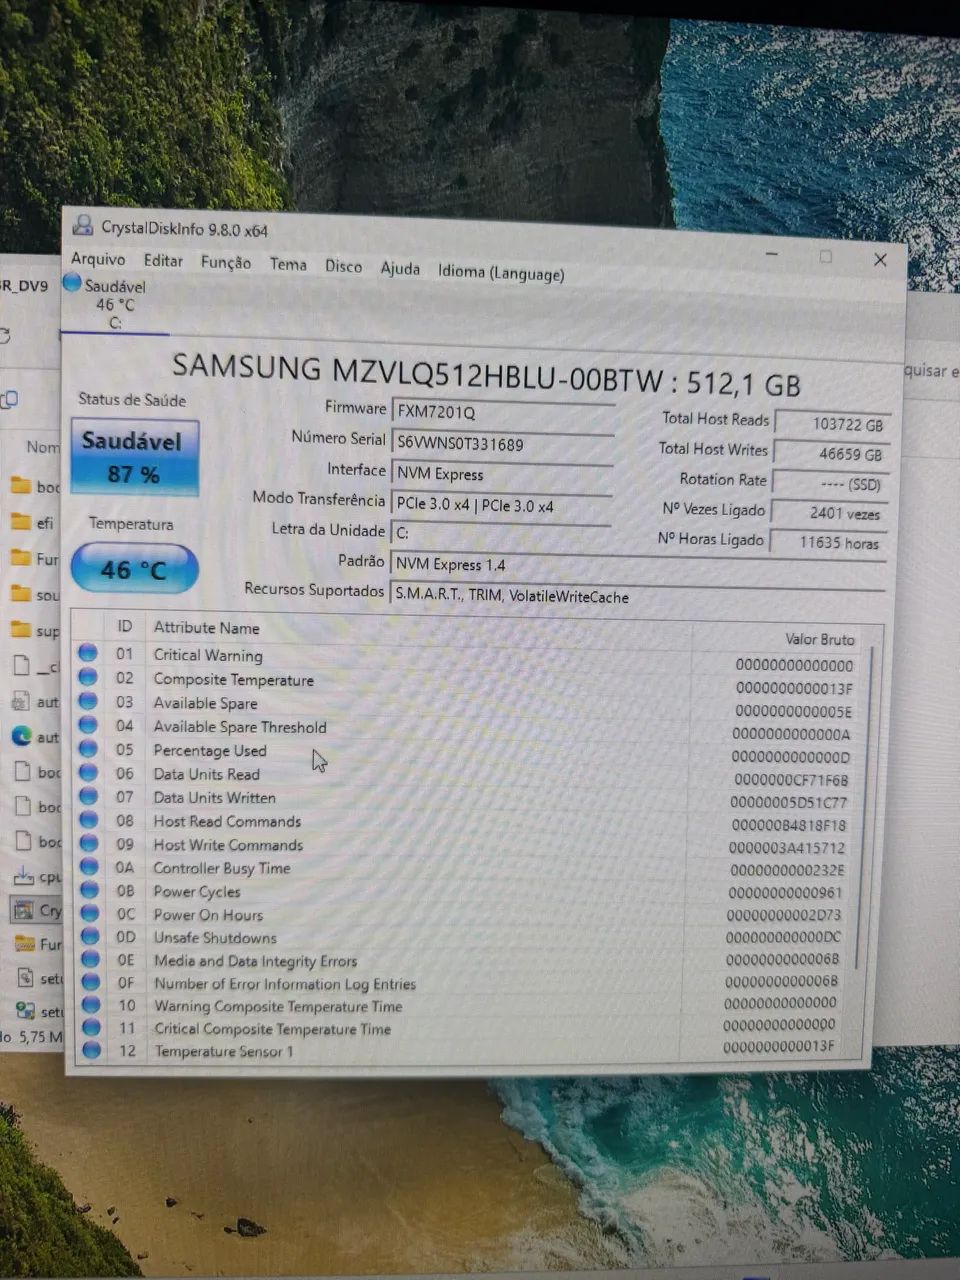Select the C: drive tab with Saudável status
Screen dimensions: 960x1280
click(x=114, y=304)
